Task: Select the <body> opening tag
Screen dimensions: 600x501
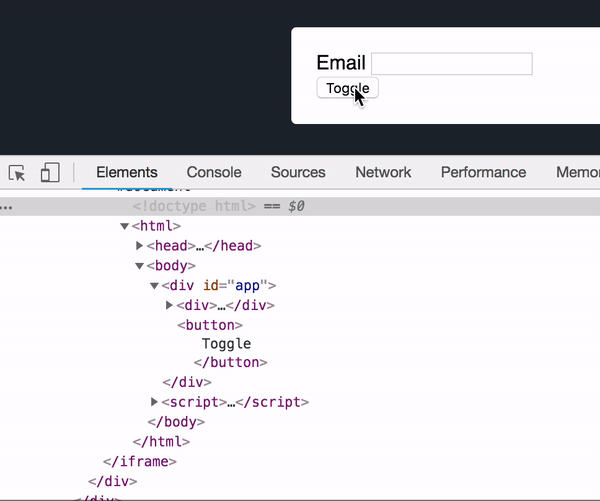Action: tap(171, 266)
